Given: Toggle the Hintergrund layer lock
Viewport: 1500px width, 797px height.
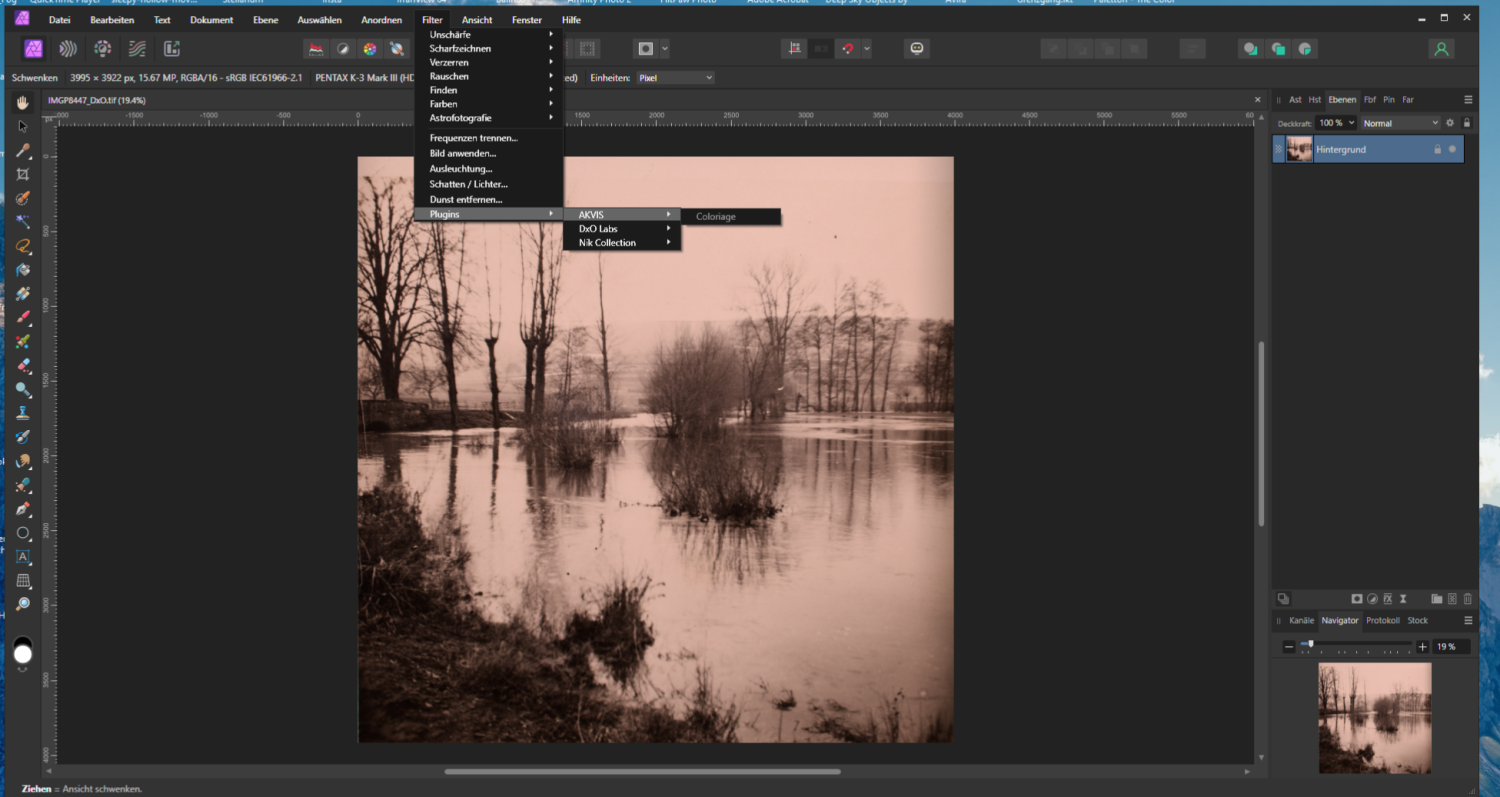Looking at the screenshot, I should point(1438,149).
